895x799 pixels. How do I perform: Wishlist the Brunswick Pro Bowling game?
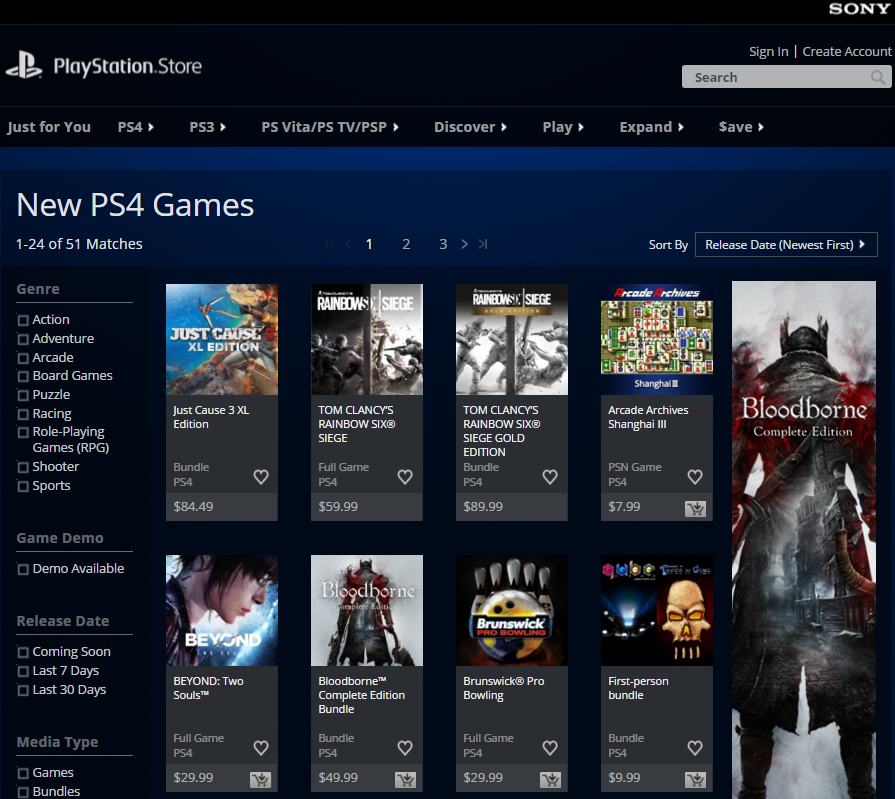coord(550,748)
